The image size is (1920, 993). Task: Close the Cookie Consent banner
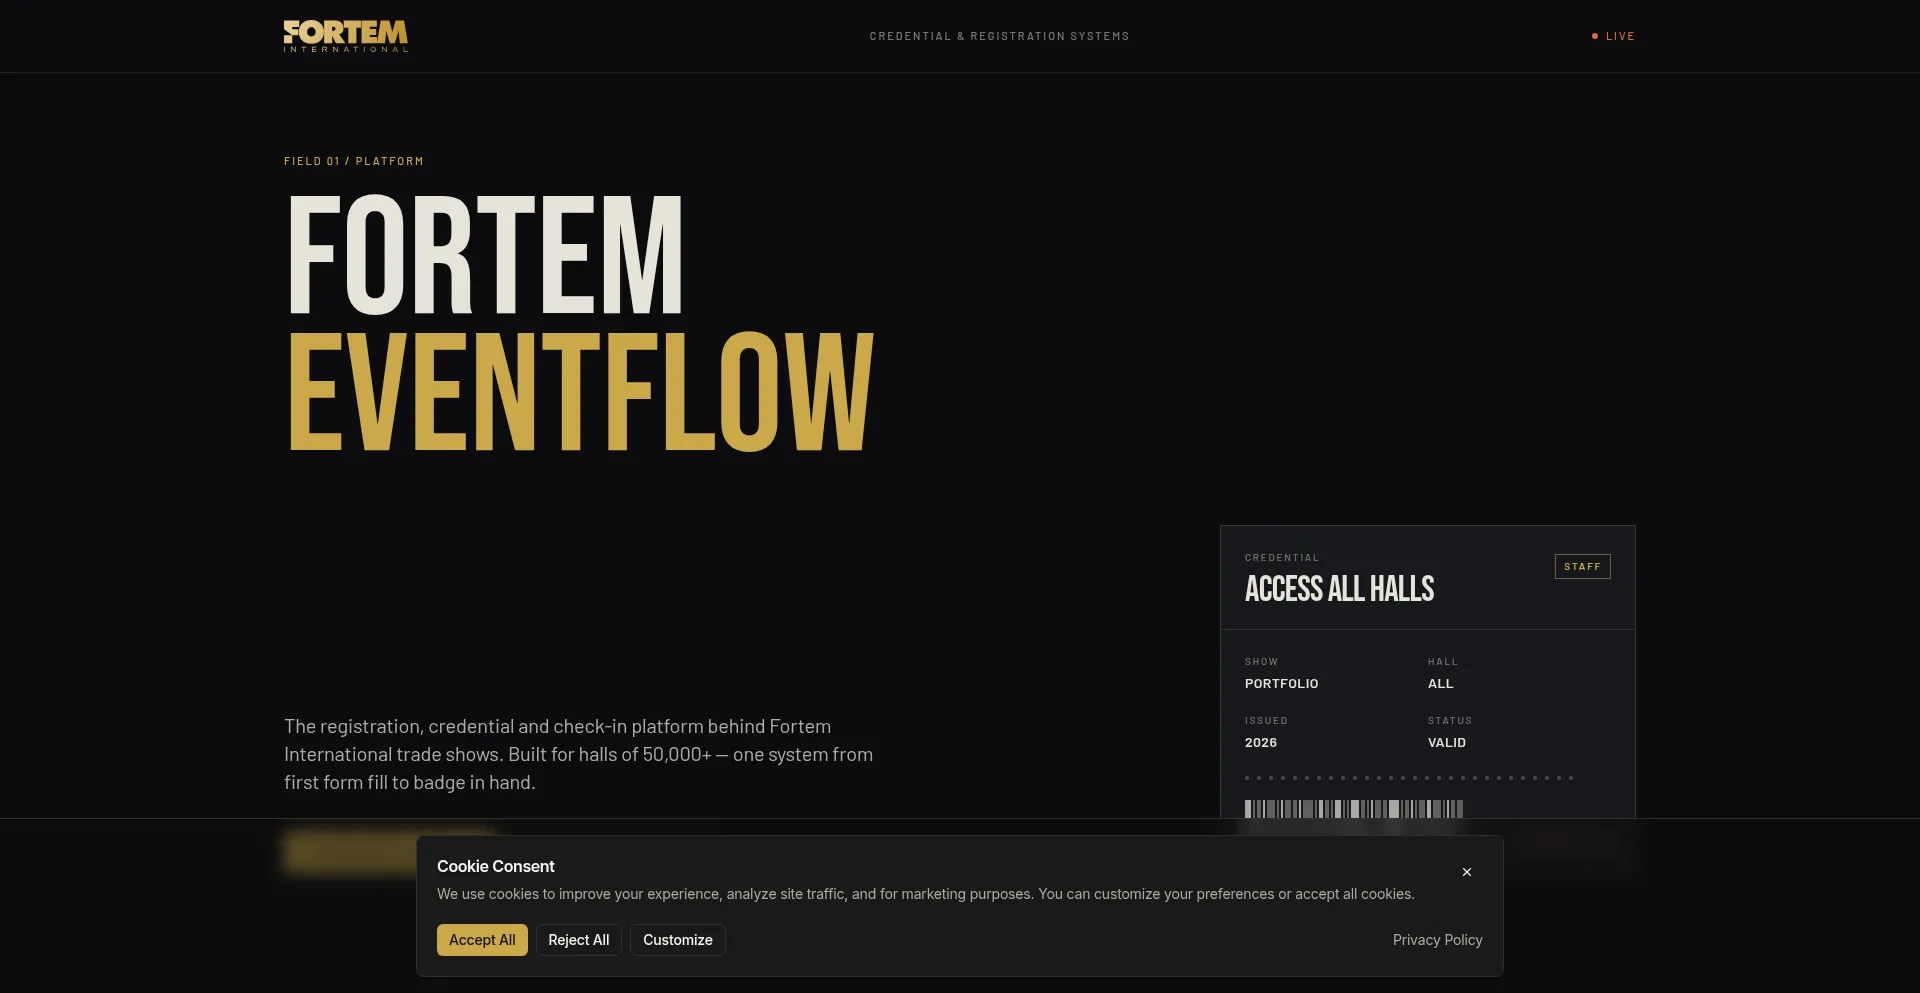[x=1467, y=872]
